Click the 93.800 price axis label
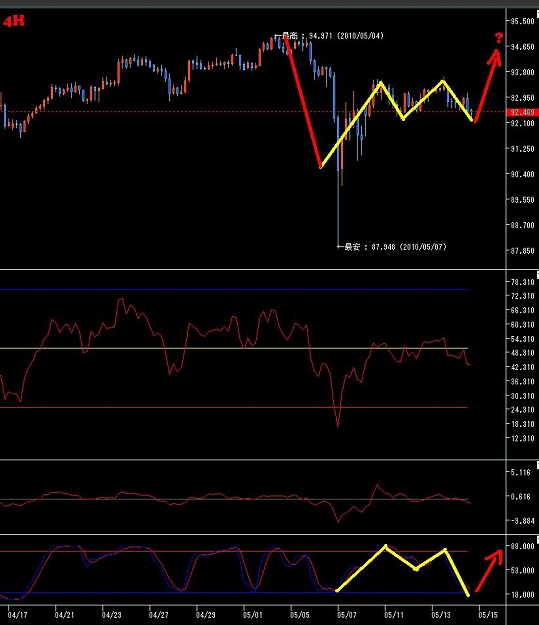The image size is (539, 625). pos(522,72)
